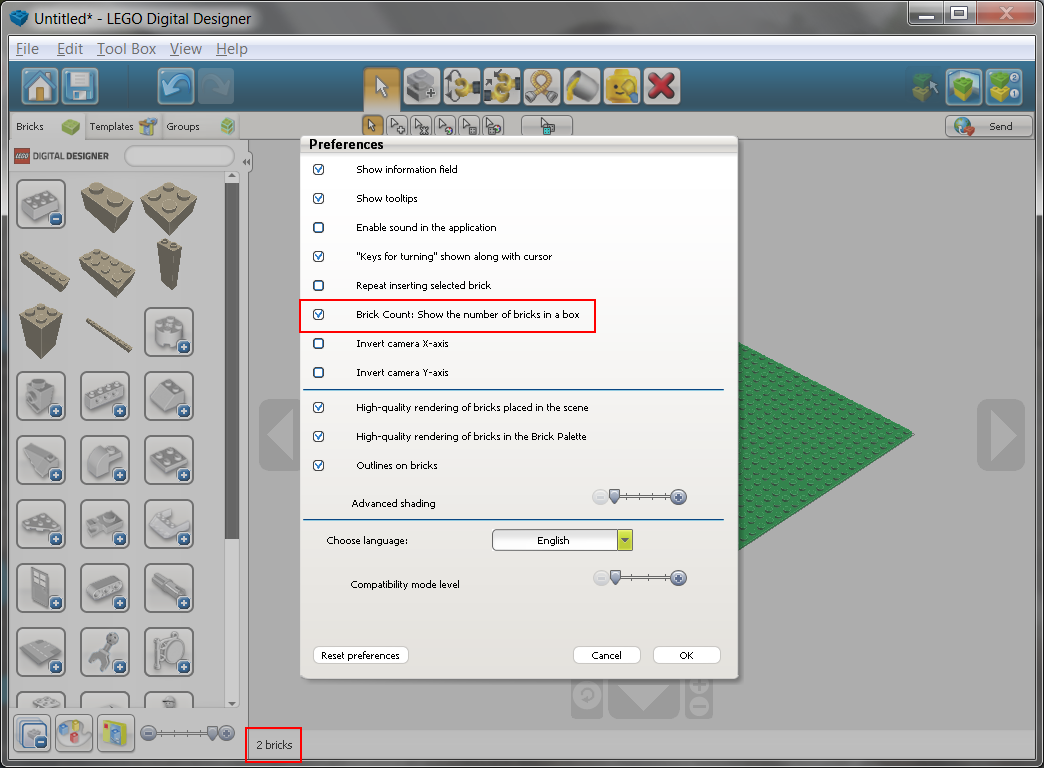Select the Clone brick tool

click(421, 87)
